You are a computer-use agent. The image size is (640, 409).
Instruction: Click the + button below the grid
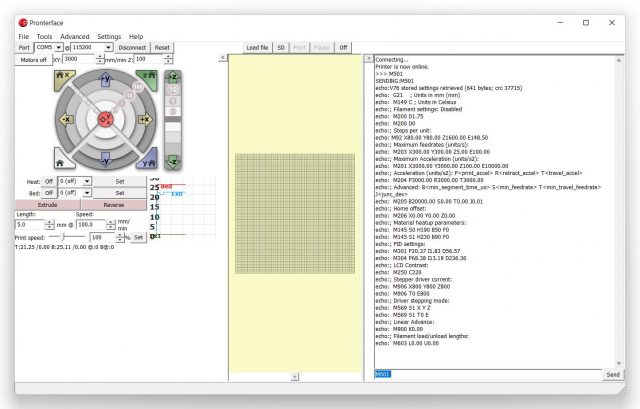295,376
